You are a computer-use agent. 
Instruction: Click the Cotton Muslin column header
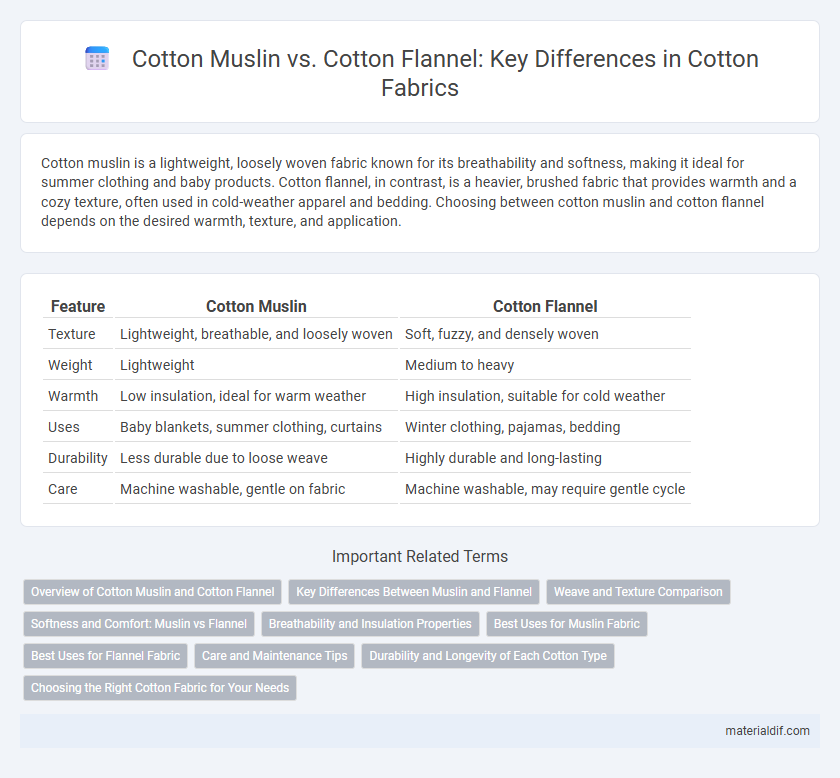[256, 306]
